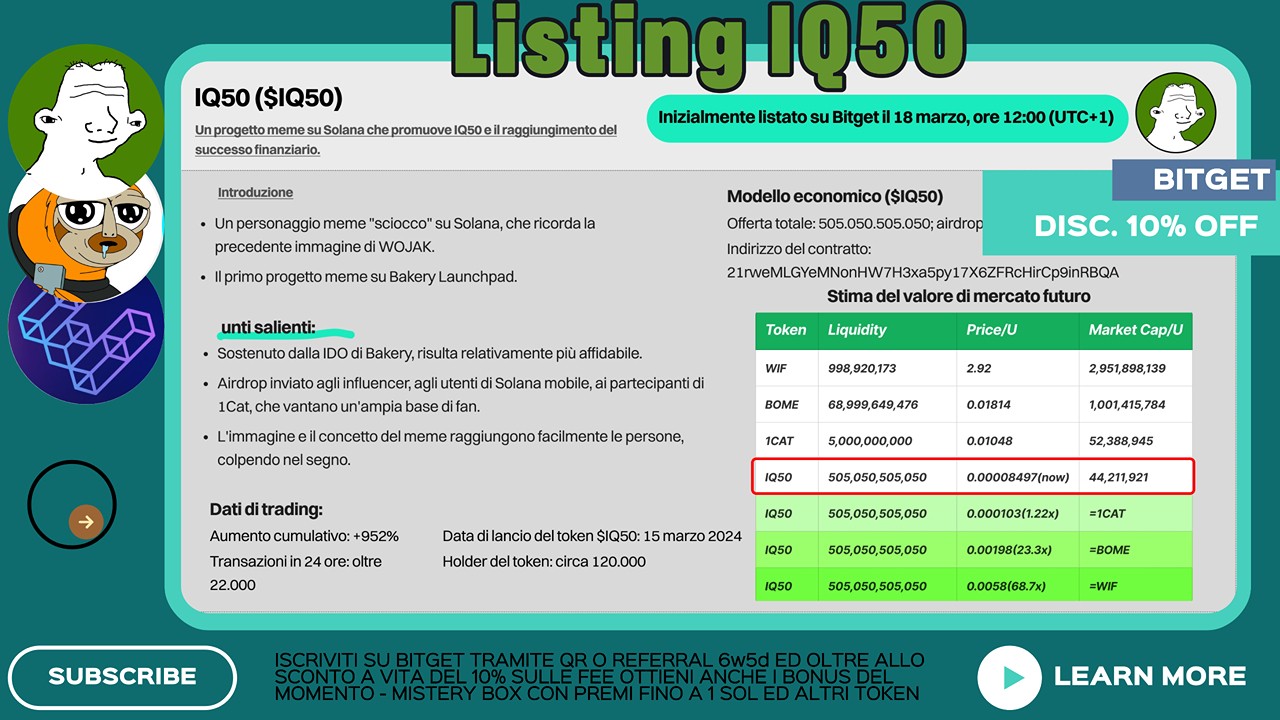Click the Stima del valore di mercato futuro title
Viewport: 1280px width, 720px height.
click(958, 296)
